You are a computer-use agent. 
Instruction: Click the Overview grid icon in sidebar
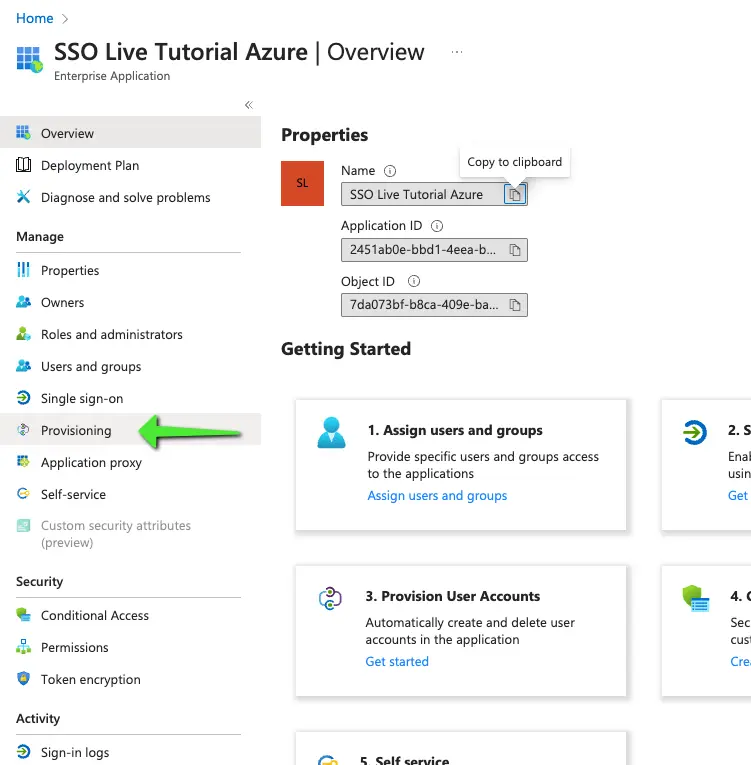point(23,132)
